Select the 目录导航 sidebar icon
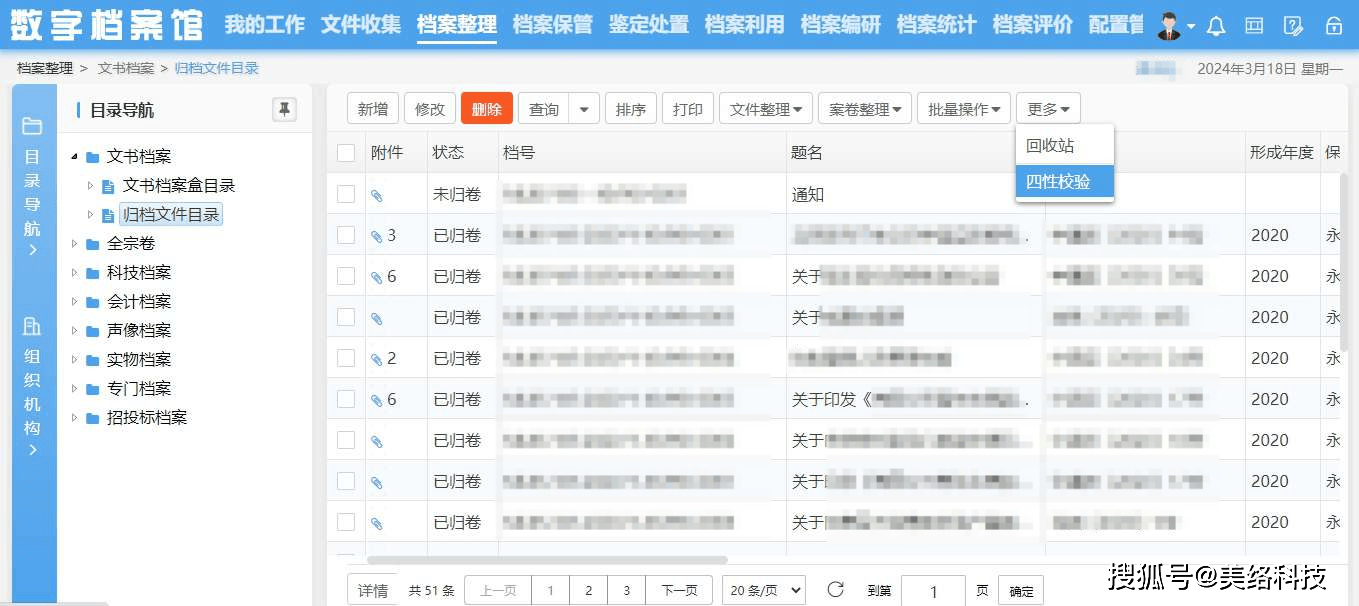The image size is (1359, 606). click(x=33, y=128)
